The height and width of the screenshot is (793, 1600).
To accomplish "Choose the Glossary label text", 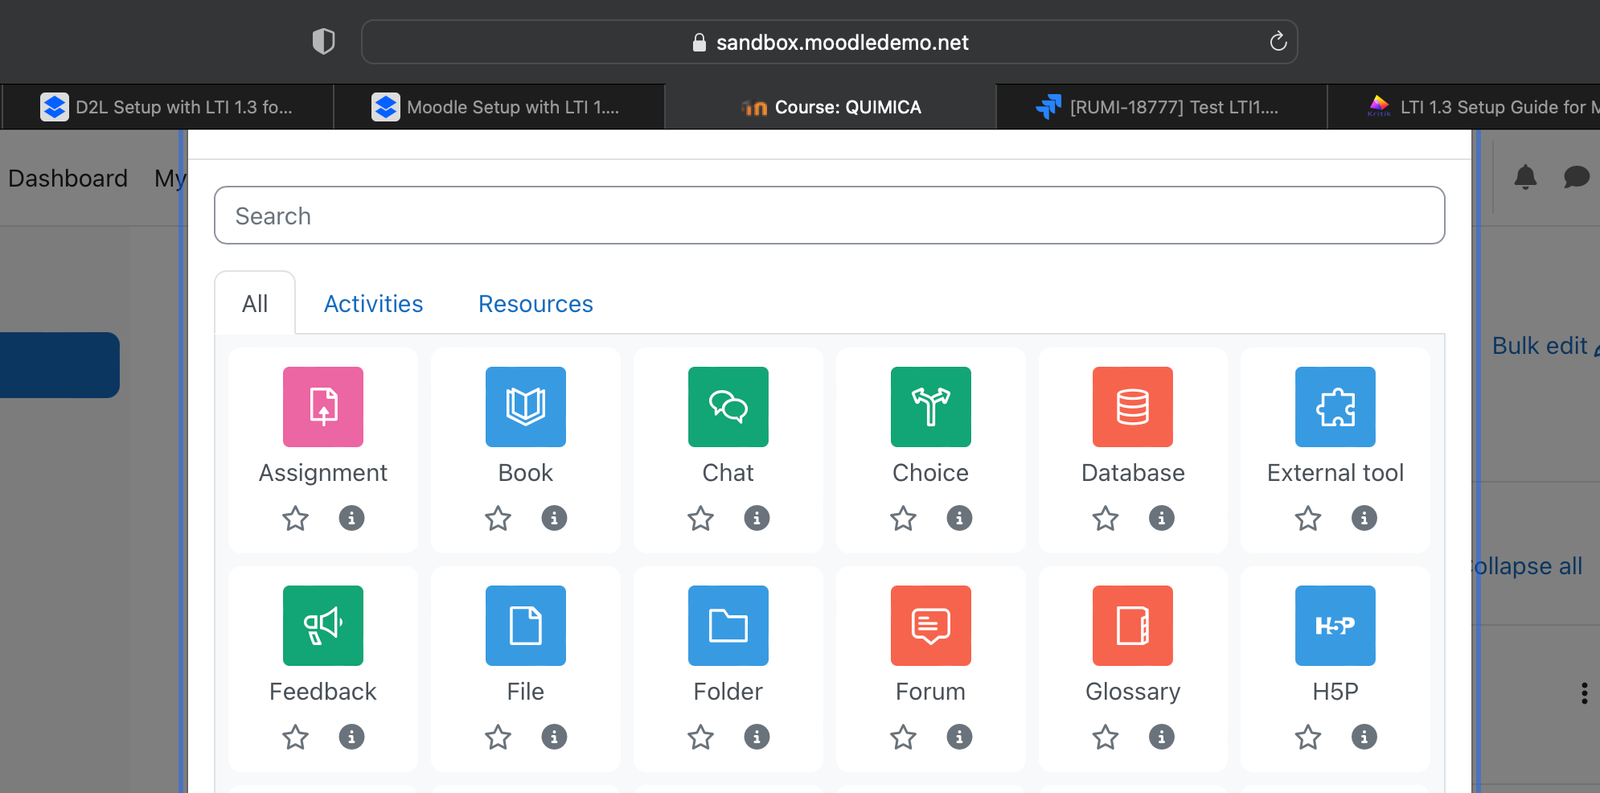I will pos(1133,692).
